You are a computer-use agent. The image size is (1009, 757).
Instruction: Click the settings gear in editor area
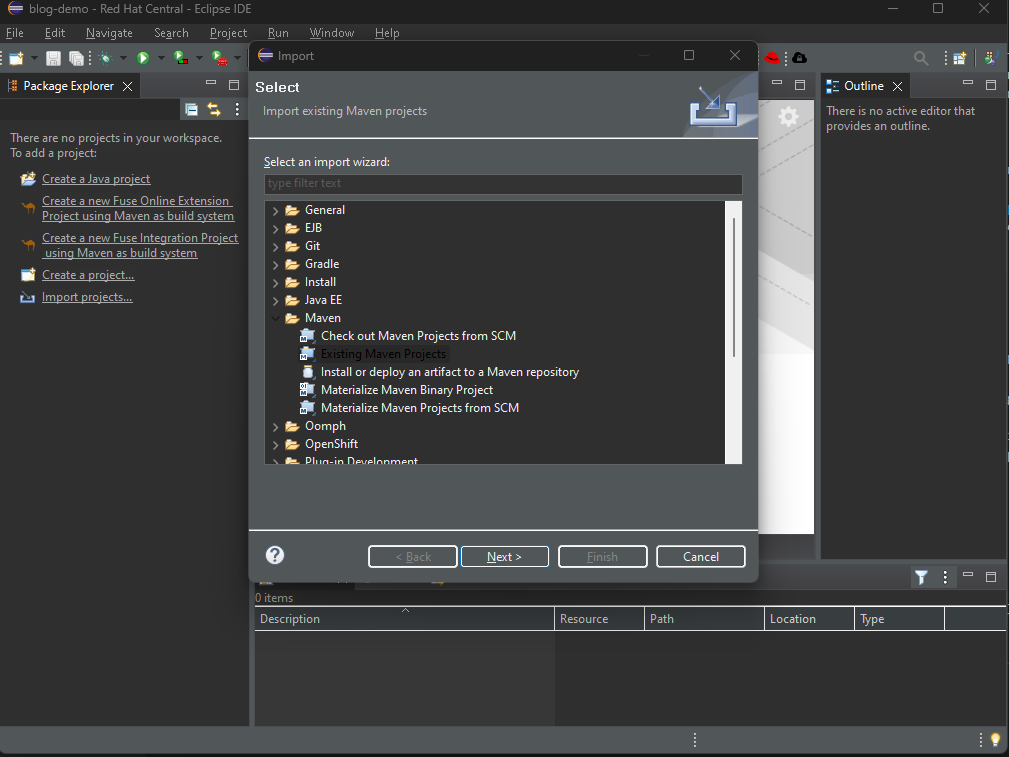pyautogui.click(x=788, y=117)
